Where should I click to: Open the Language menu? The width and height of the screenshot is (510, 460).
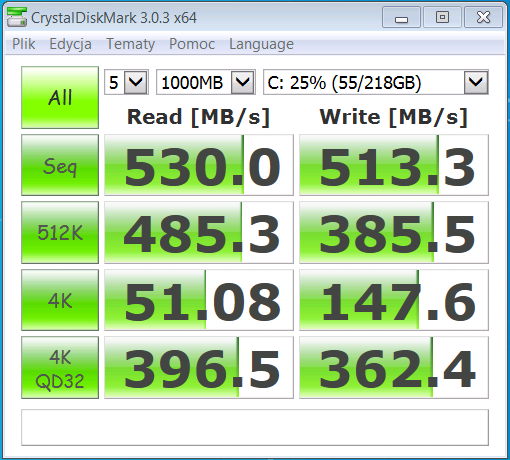click(x=261, y=44)
